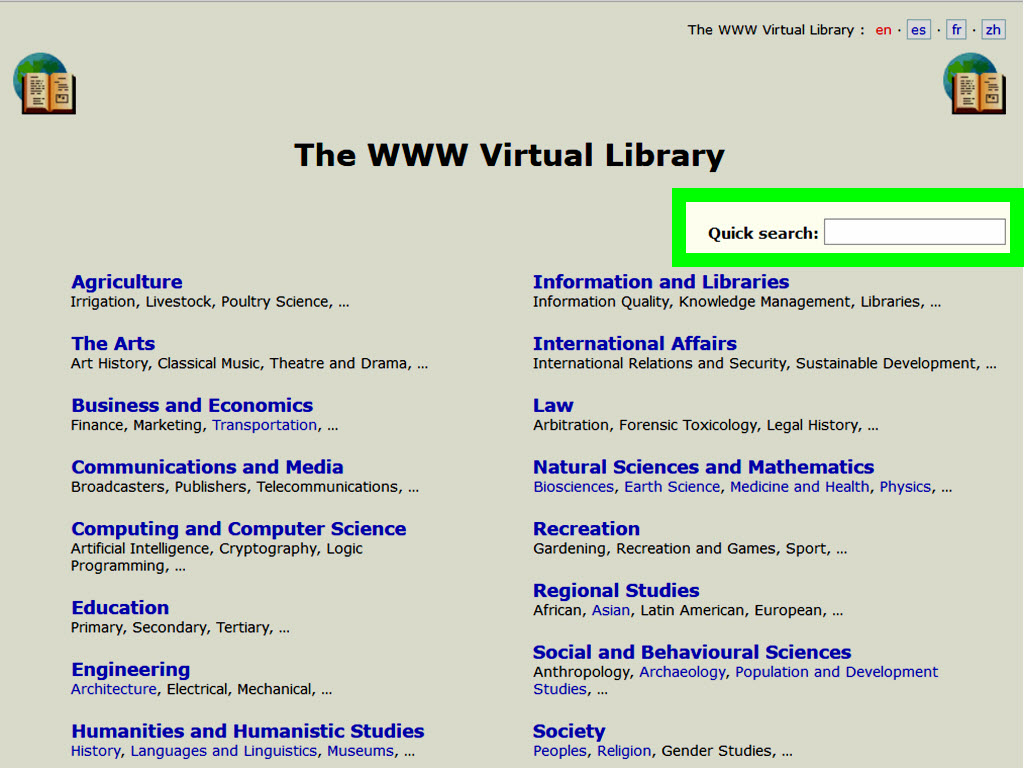Open International Affairs category
This screenshot has width=1024, height=768.
coord(635,344)
